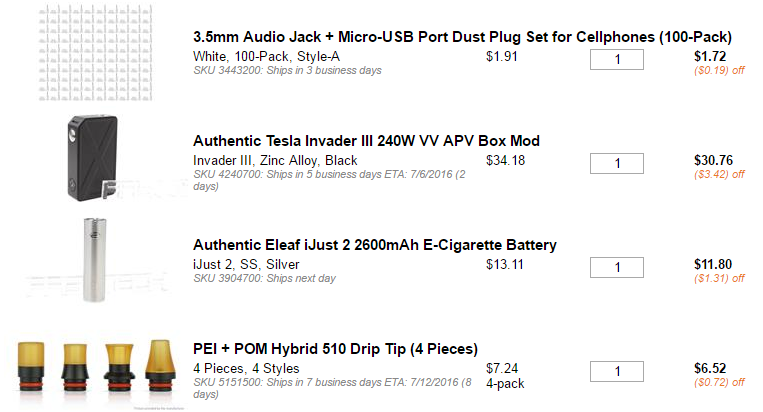Open Authentic Tesla Invader III product title
The width and height of the screenshot is (763, 412).
[366, 140]
